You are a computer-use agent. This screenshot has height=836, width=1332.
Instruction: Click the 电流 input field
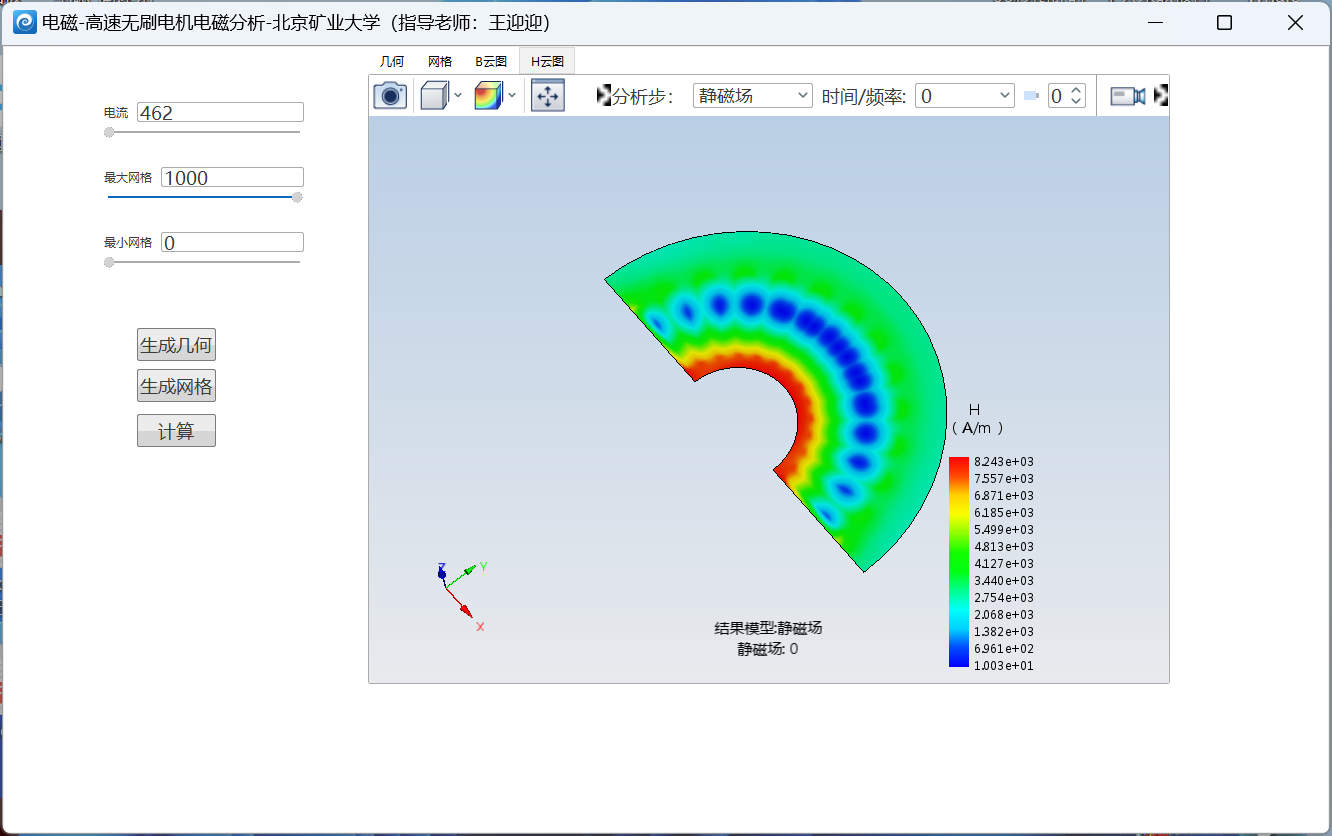pyautogui.click(x=220, y=113)
